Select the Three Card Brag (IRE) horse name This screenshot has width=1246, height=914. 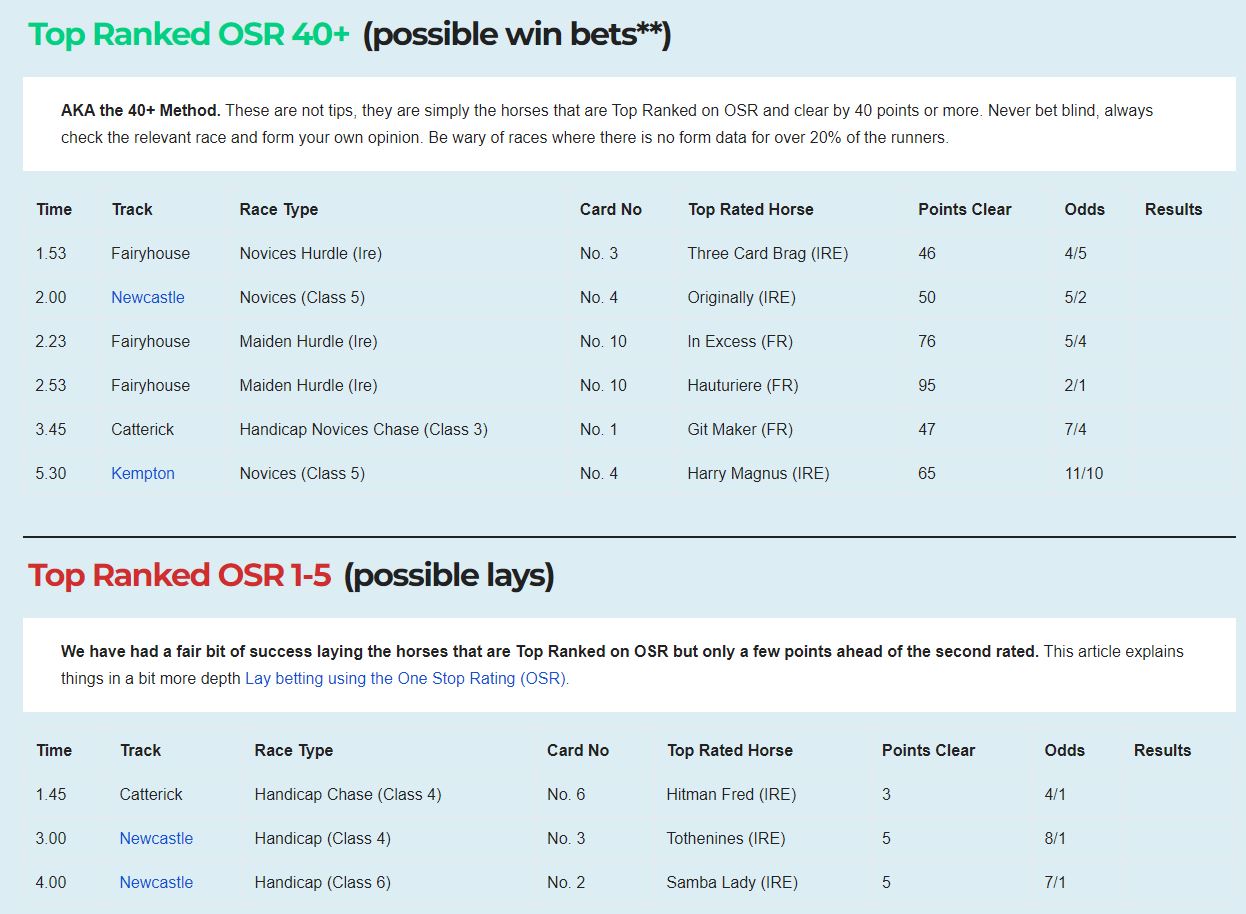pos(767,253)
